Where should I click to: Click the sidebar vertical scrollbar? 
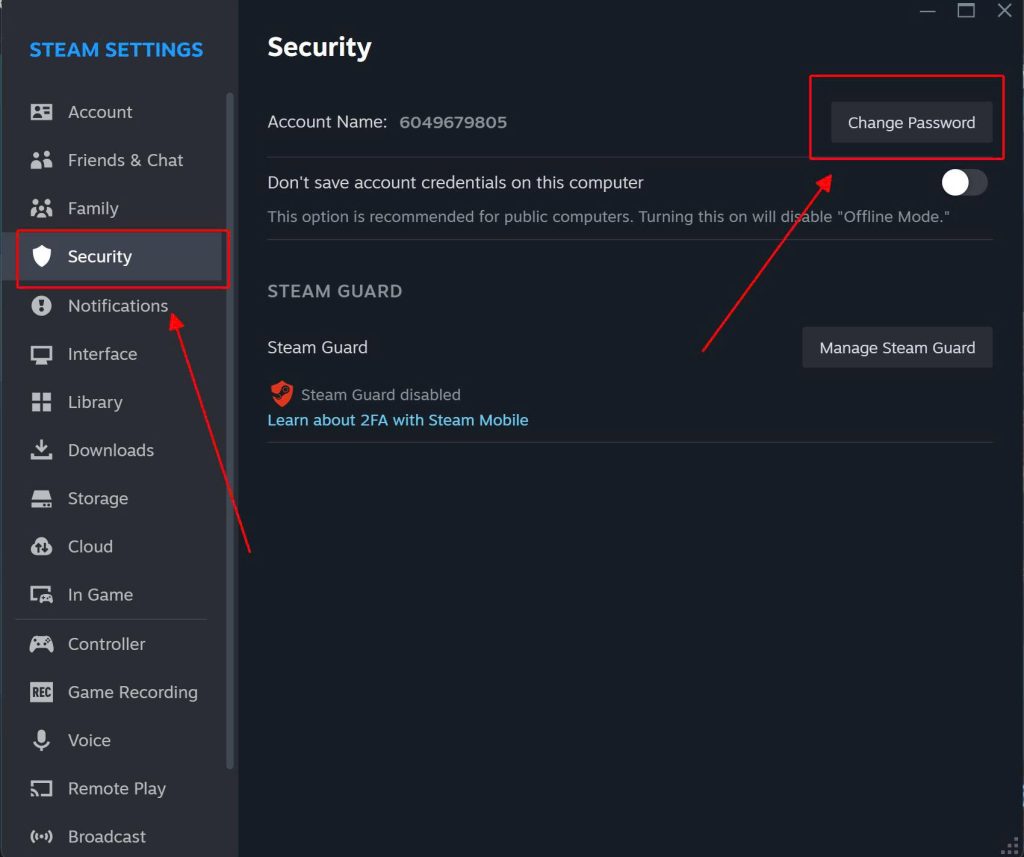click(230, 431)
